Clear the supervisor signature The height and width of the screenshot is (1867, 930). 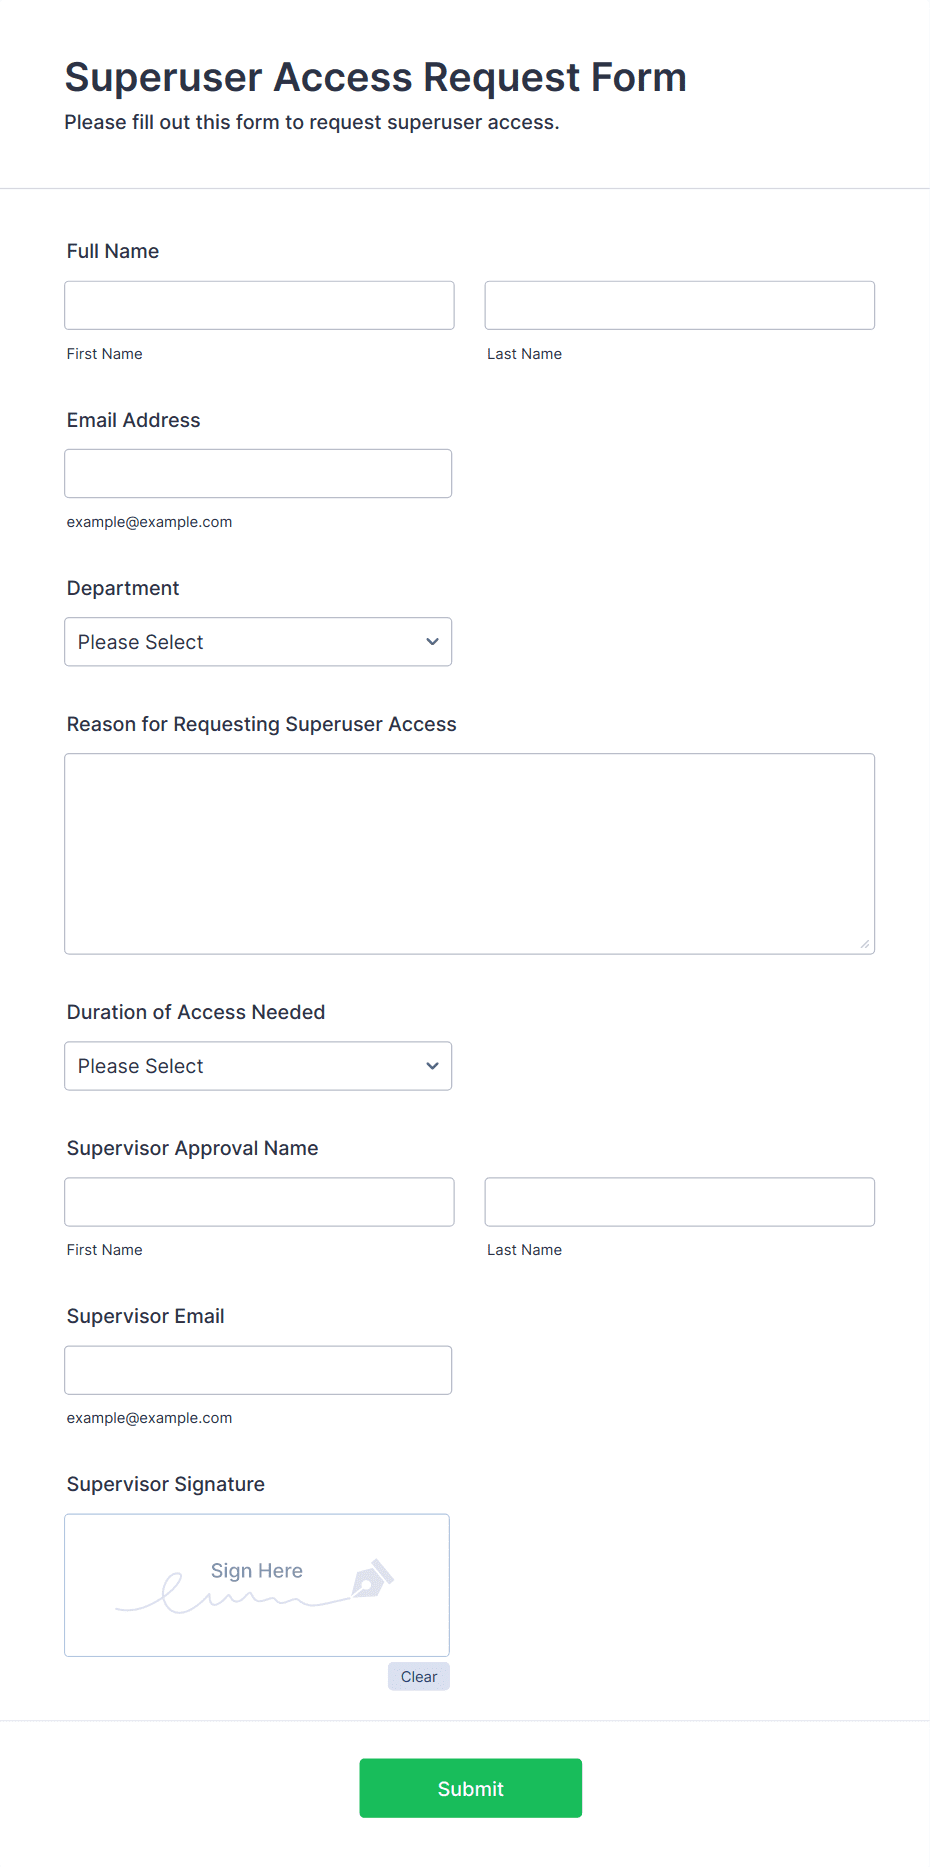(418, 1677)
